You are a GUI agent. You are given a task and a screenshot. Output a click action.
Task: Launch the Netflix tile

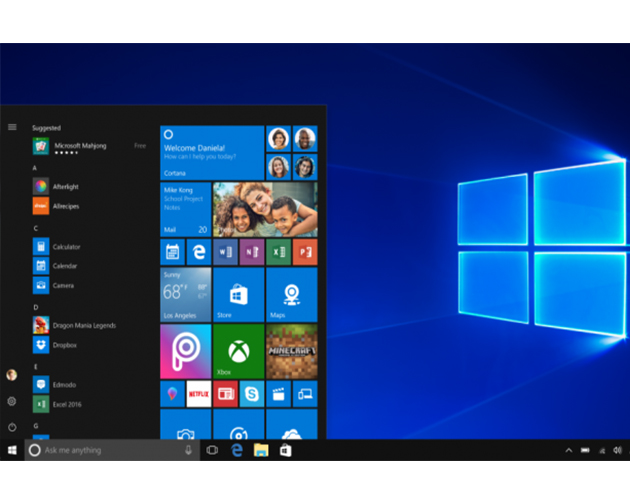click(199, 394)
